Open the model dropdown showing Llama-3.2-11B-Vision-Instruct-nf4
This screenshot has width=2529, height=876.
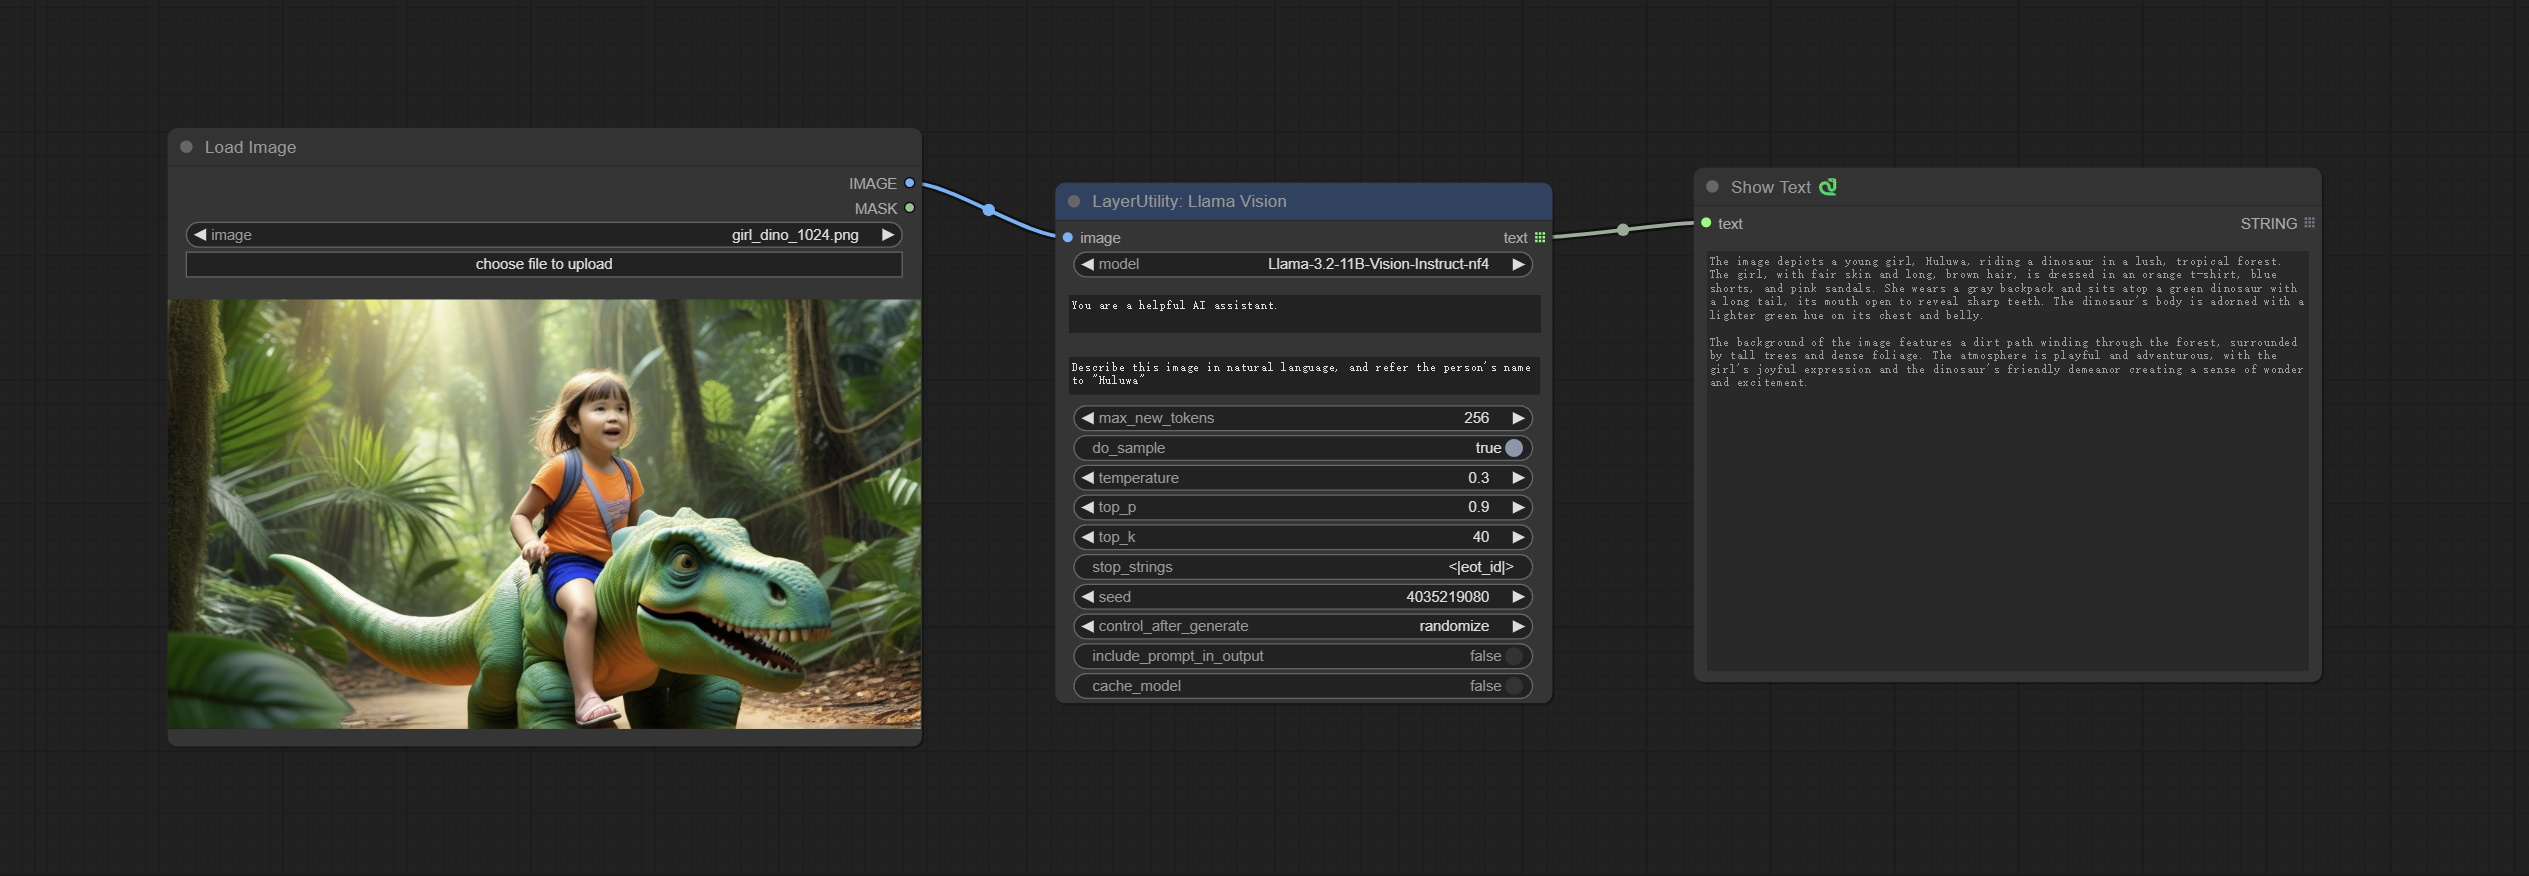[x=1302, y=264]
